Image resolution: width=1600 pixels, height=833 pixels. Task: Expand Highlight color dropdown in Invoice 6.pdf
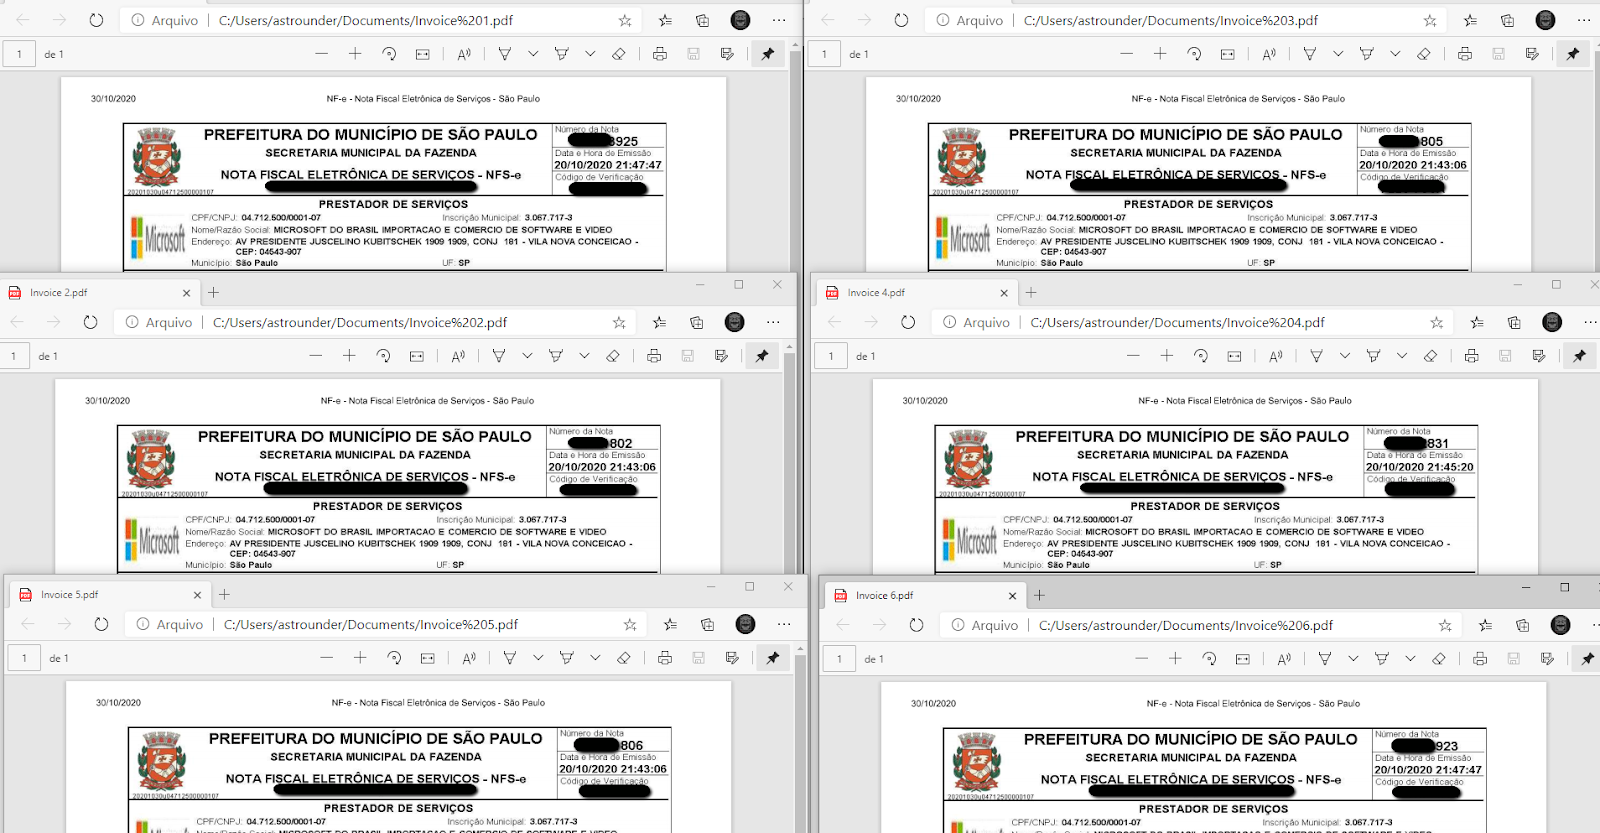click(x=1410, y=659)
